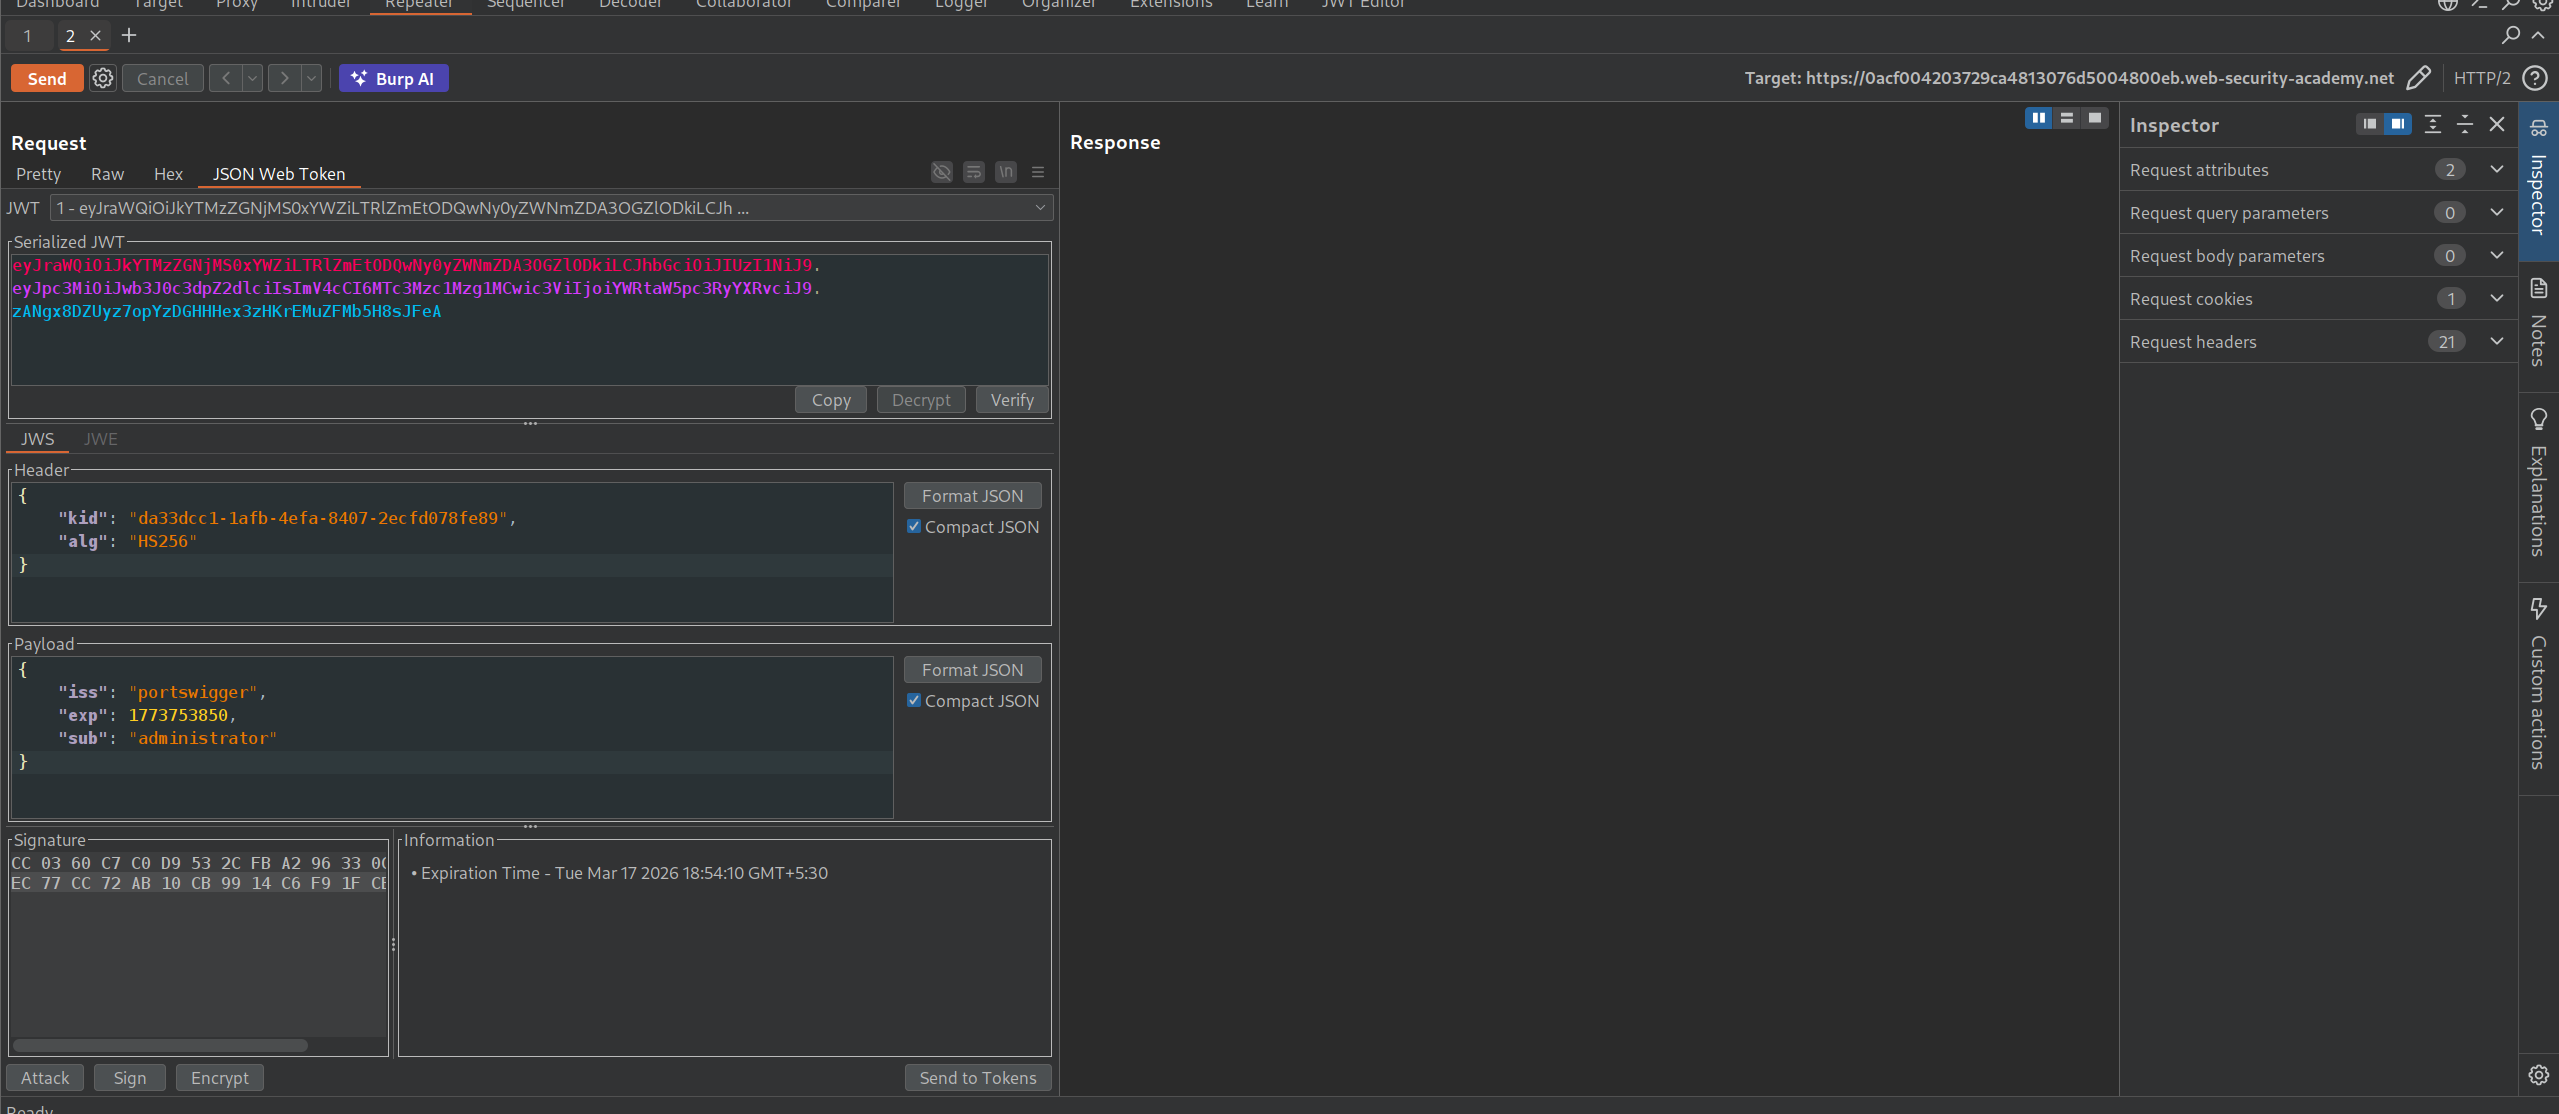The image size is (2559, 1114).
Task: Click the Verify button for serialized JWT
Action: click(1011, 400)
